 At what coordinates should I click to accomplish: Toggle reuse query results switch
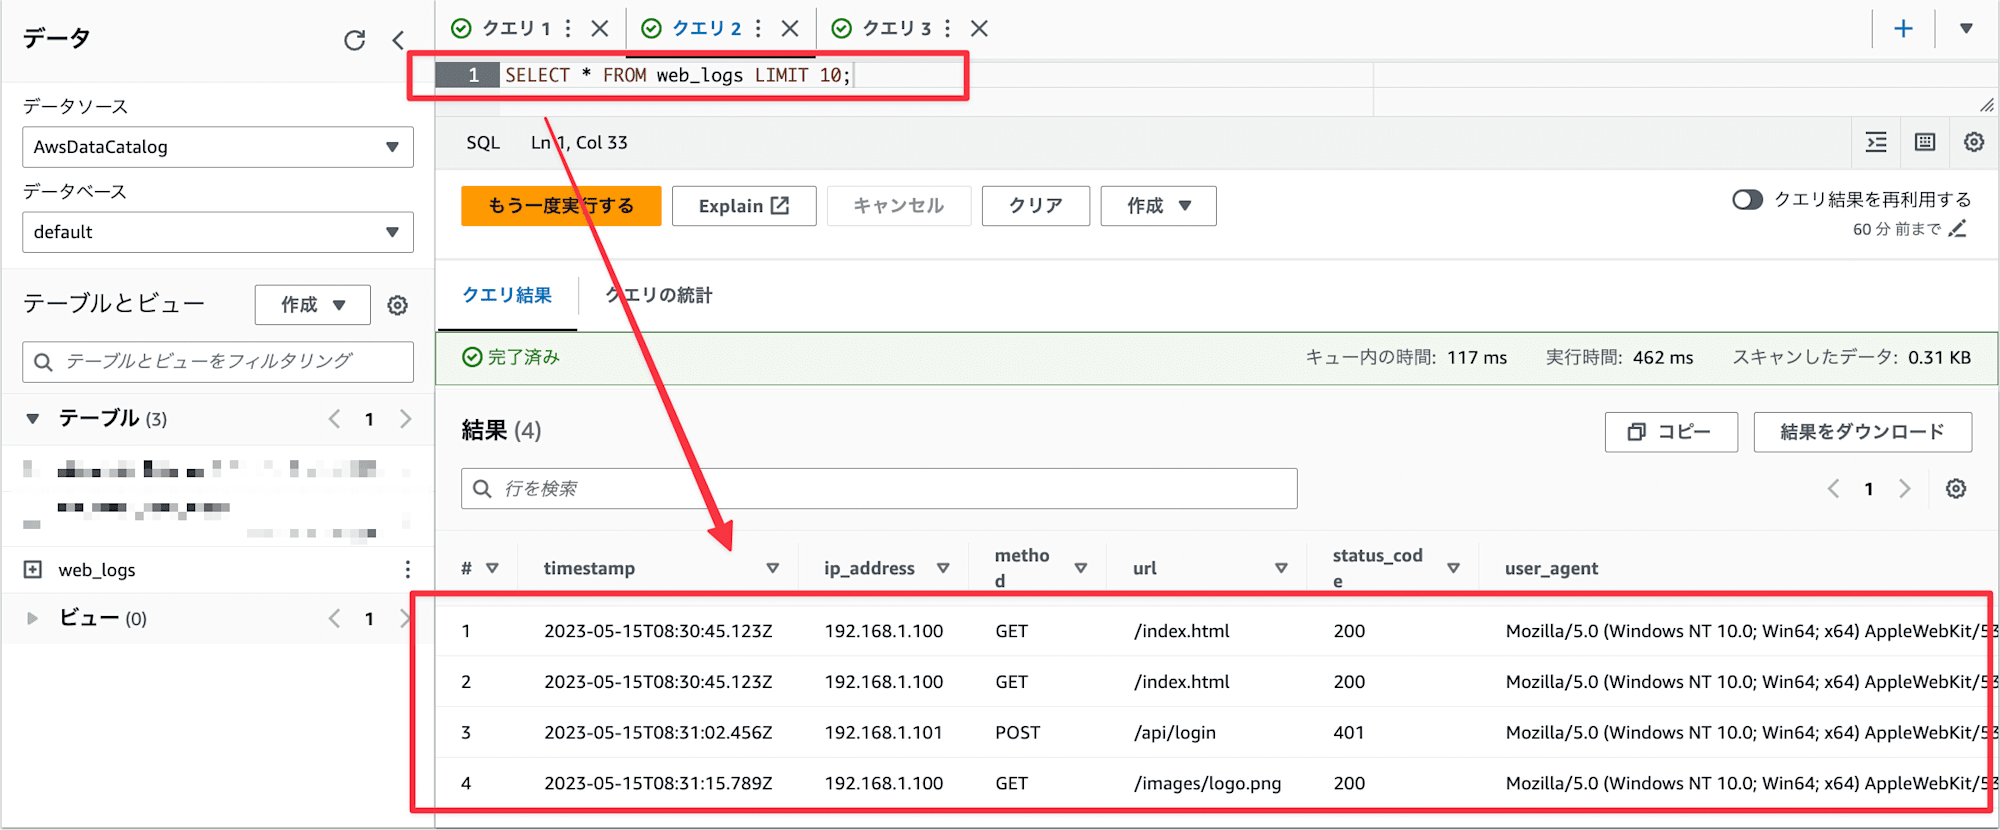[1747, 200]
